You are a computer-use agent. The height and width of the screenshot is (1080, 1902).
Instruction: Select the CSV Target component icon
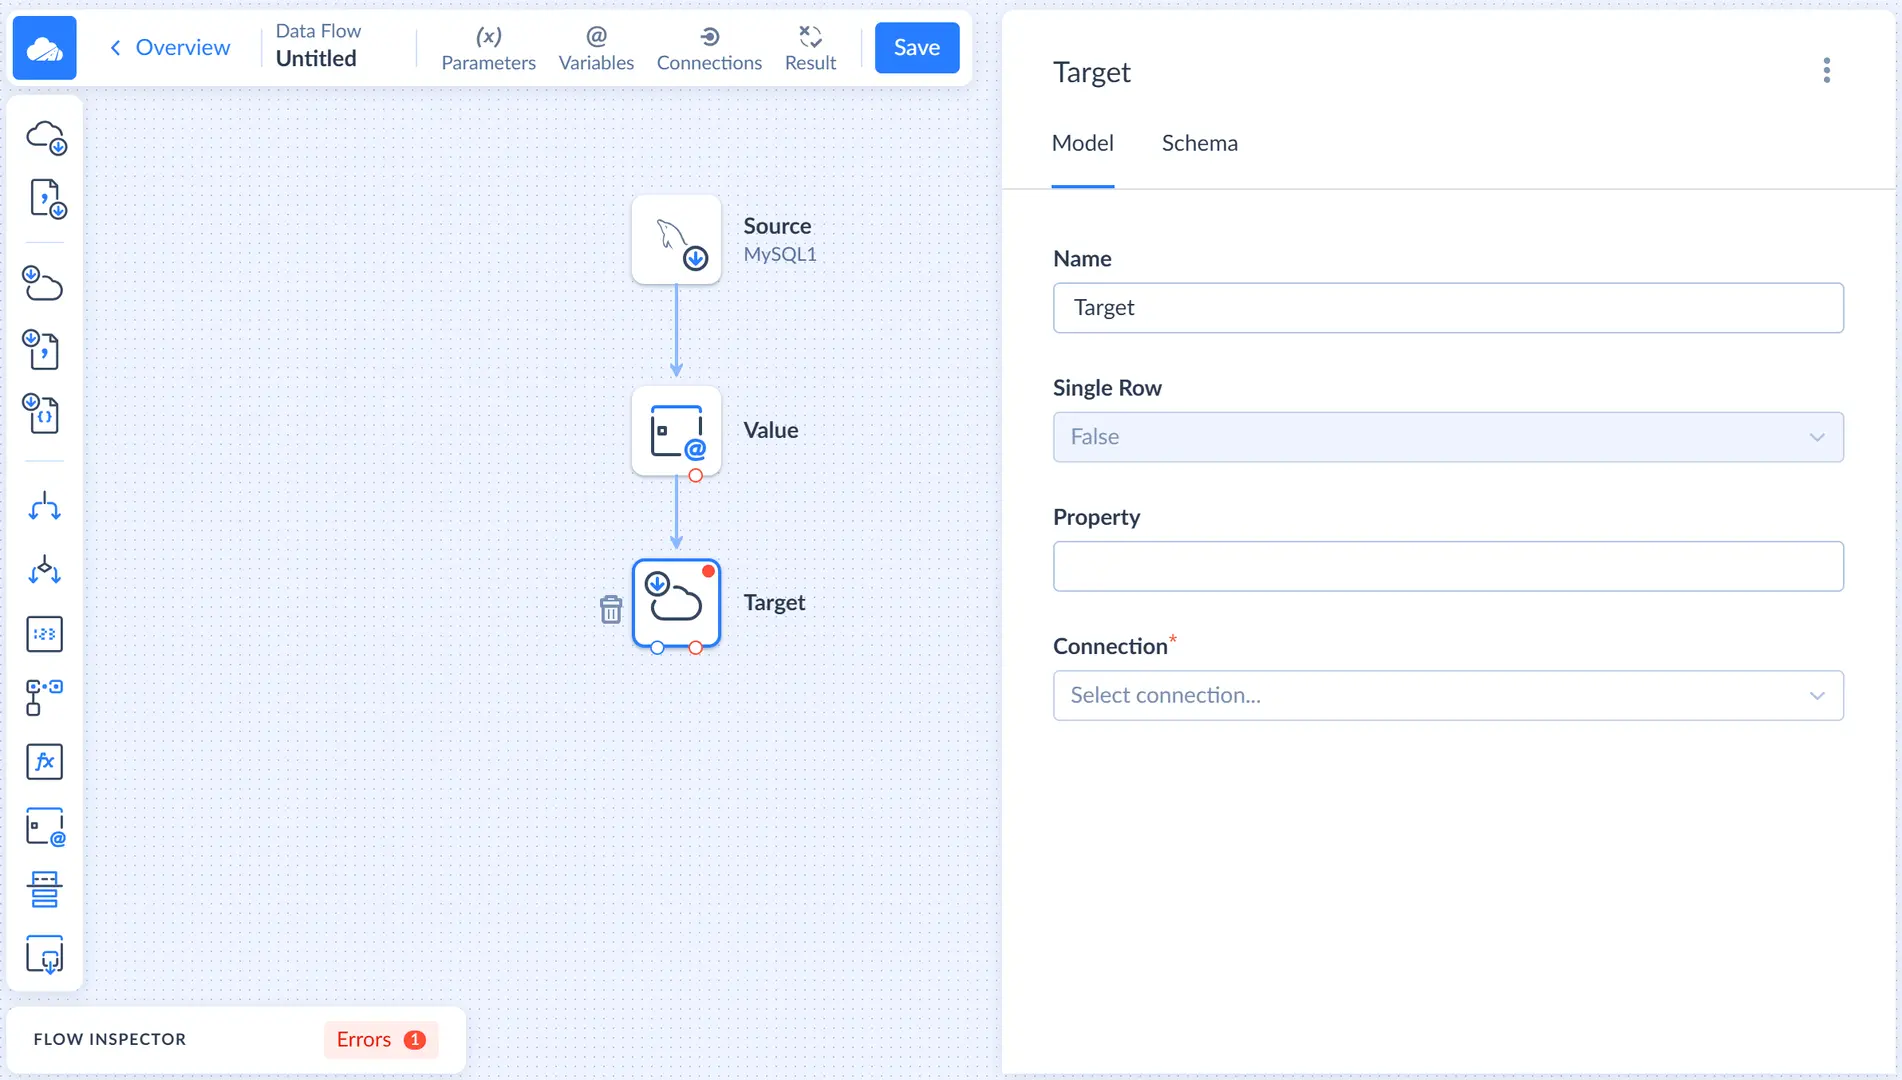[x=43, y=350]
